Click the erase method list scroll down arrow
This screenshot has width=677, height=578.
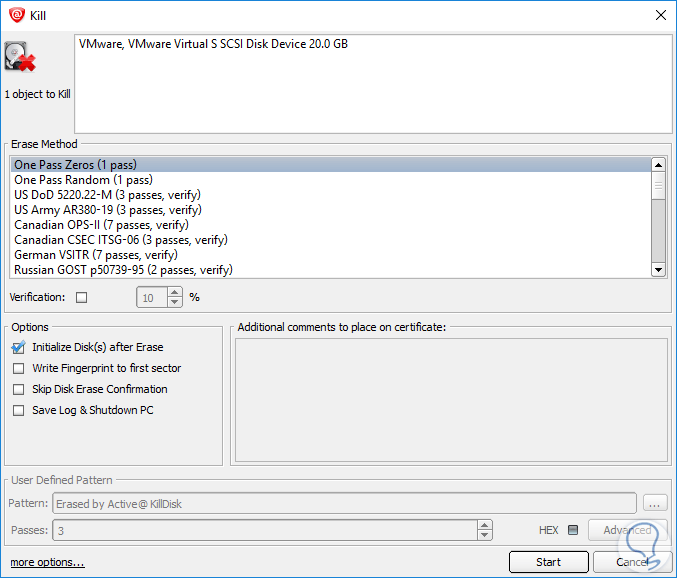(x=658, y=270)
